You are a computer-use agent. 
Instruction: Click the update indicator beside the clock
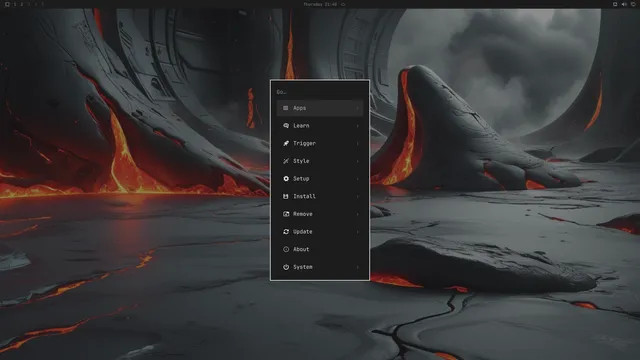point(343,4)
